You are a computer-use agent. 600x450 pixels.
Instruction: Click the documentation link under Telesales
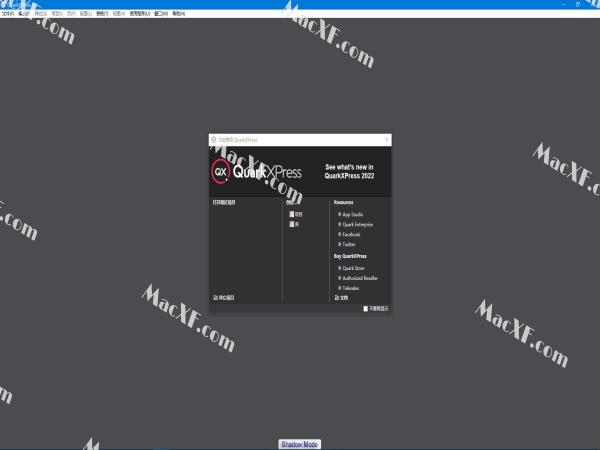pyautogui.click(x=341, y=298)
